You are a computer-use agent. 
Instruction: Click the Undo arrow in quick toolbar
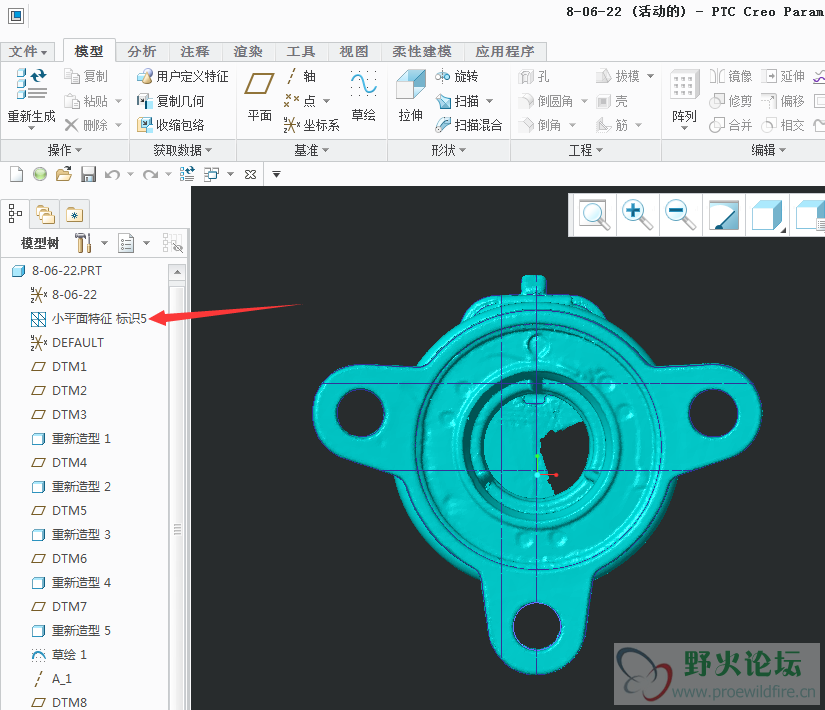(x=112, y=174)
